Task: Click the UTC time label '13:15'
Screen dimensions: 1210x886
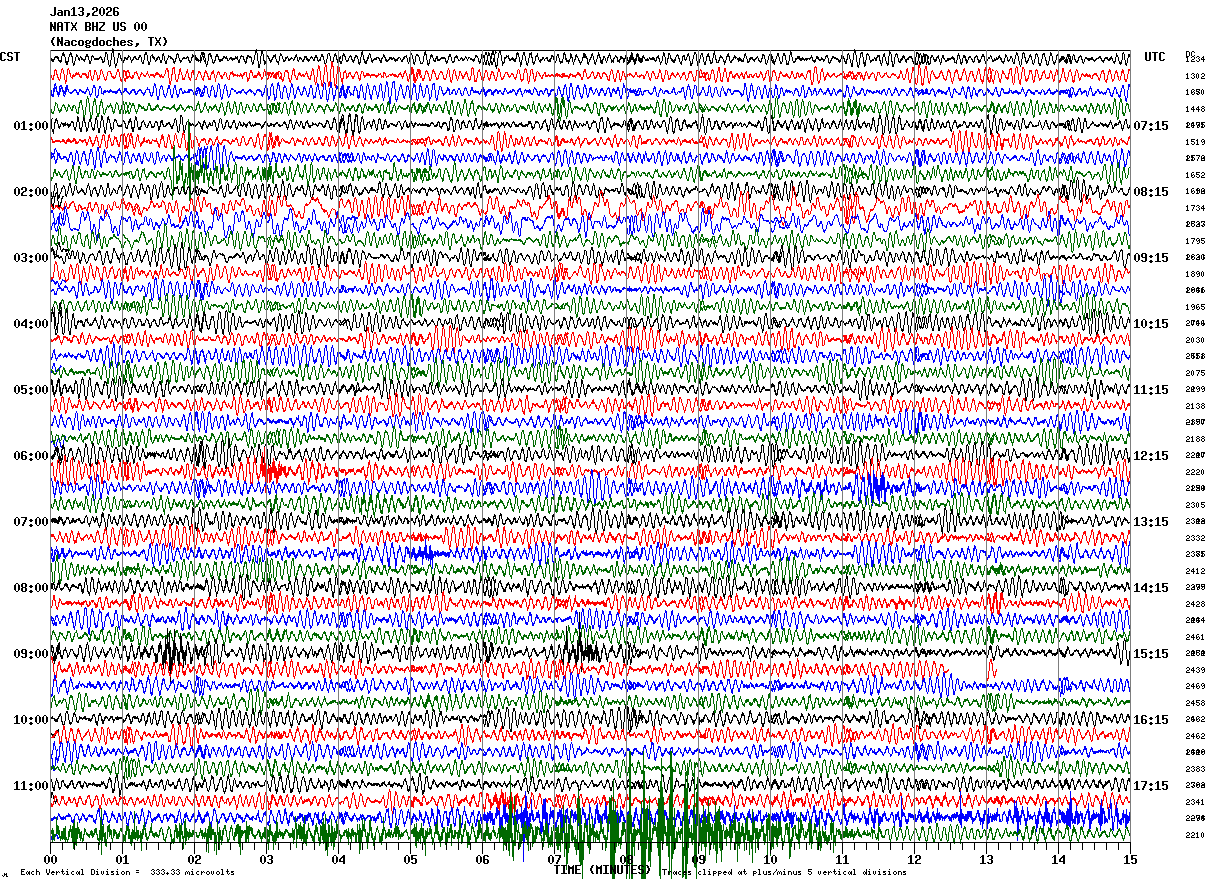Action: (x=1151, y=522)
